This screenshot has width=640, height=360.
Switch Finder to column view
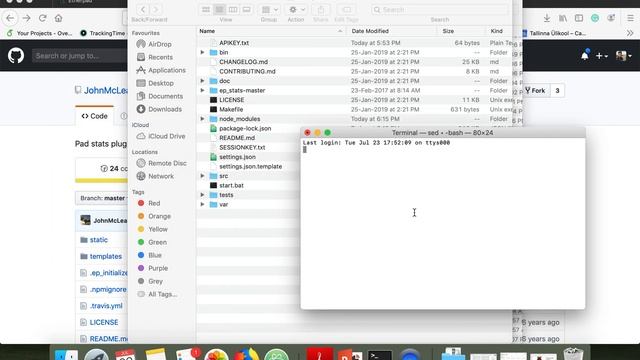(x=233, y=9)
